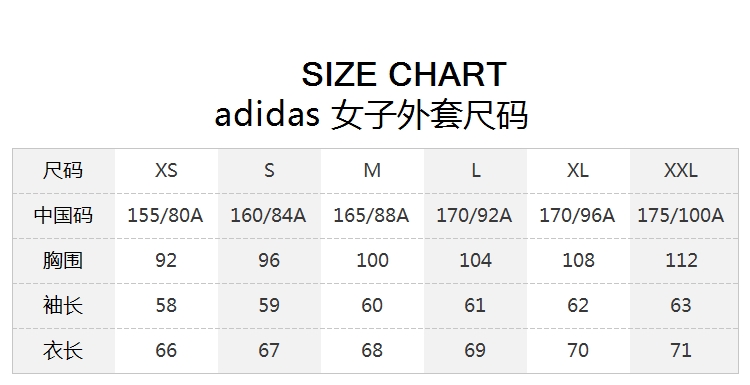Click the XS size column header
The image size is (750, 385).
[x=166, y=171]
